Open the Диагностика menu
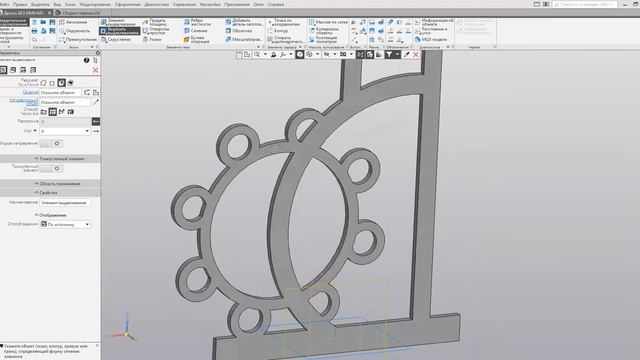This screenshot has height=360, width=640. pos(156,4)
